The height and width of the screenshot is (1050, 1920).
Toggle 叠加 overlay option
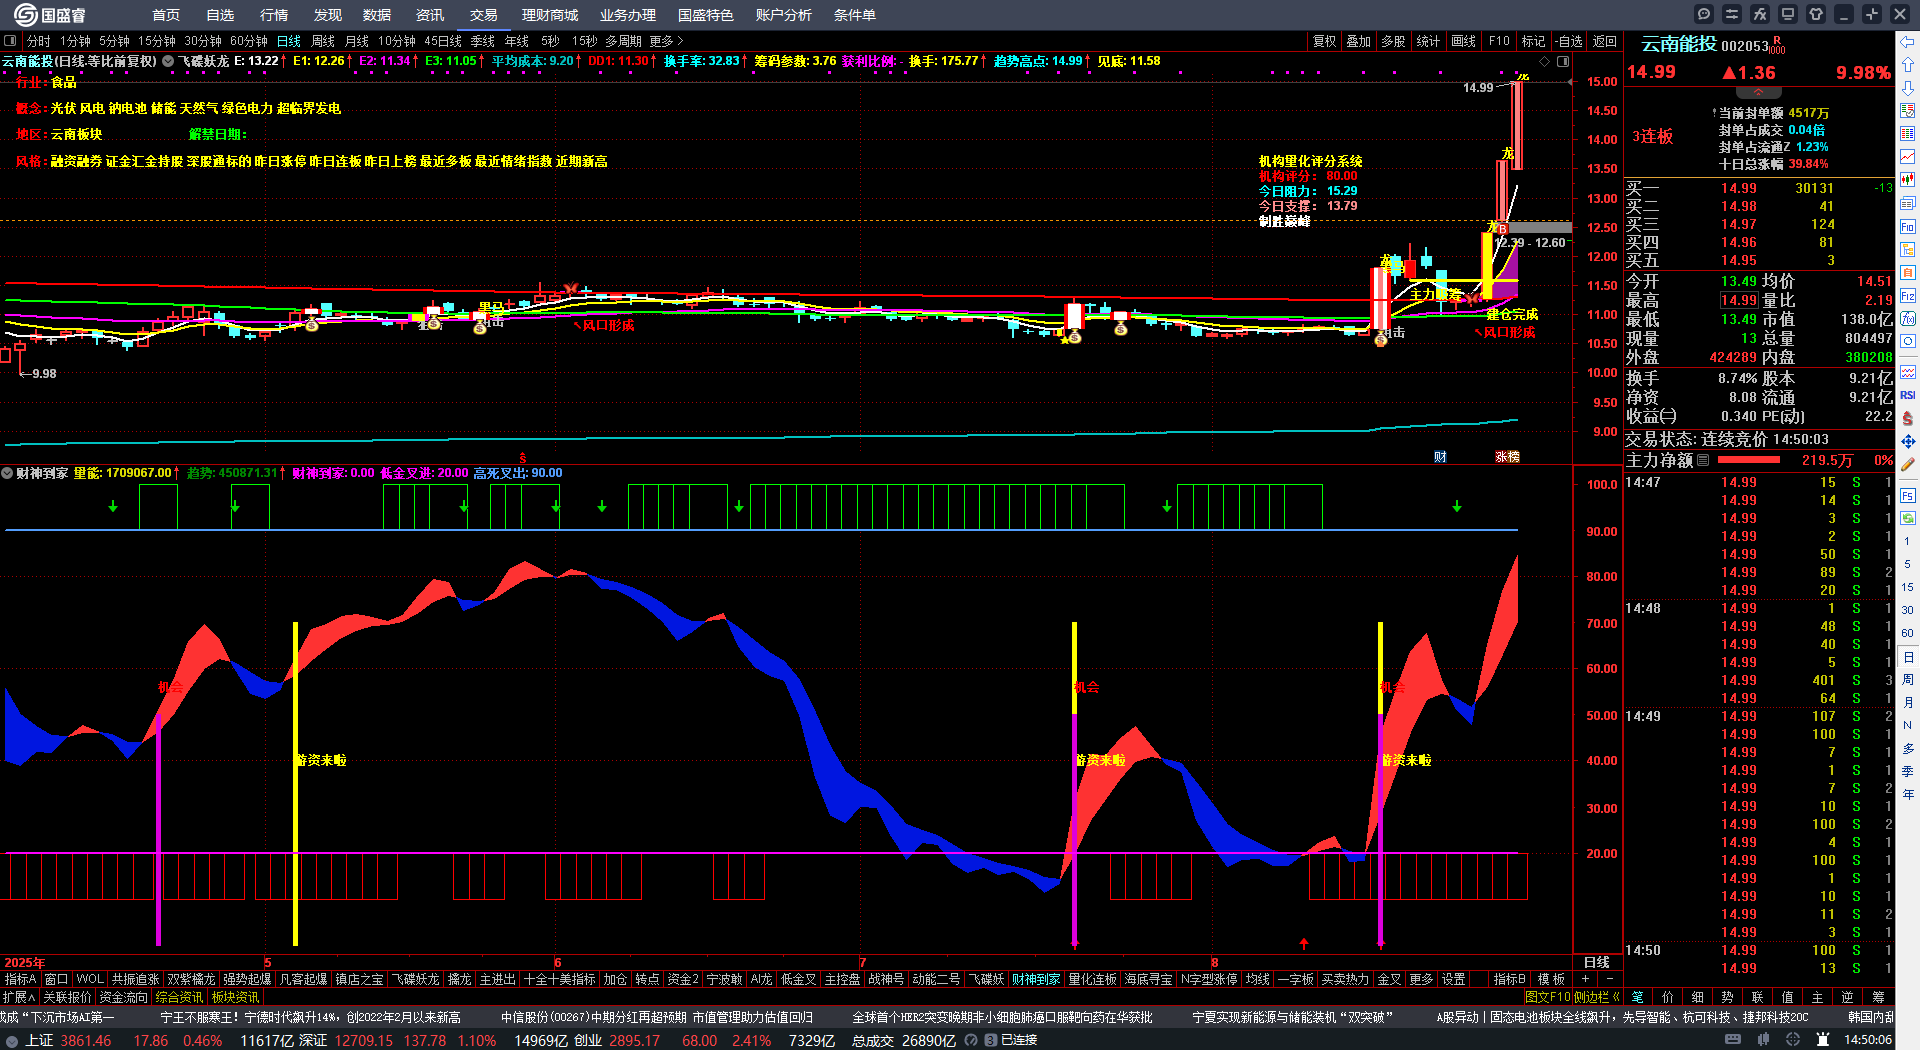pos(1358,41)
